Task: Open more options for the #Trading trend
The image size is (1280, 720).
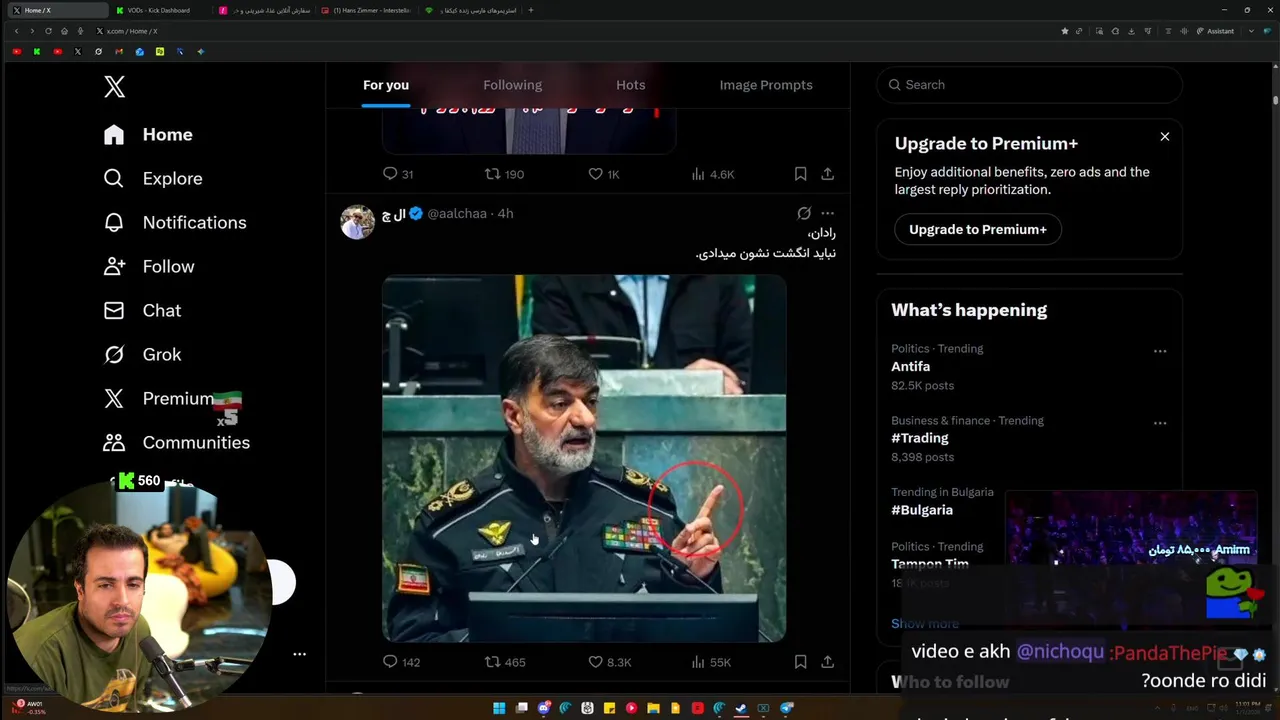Action: (1160, 423)
